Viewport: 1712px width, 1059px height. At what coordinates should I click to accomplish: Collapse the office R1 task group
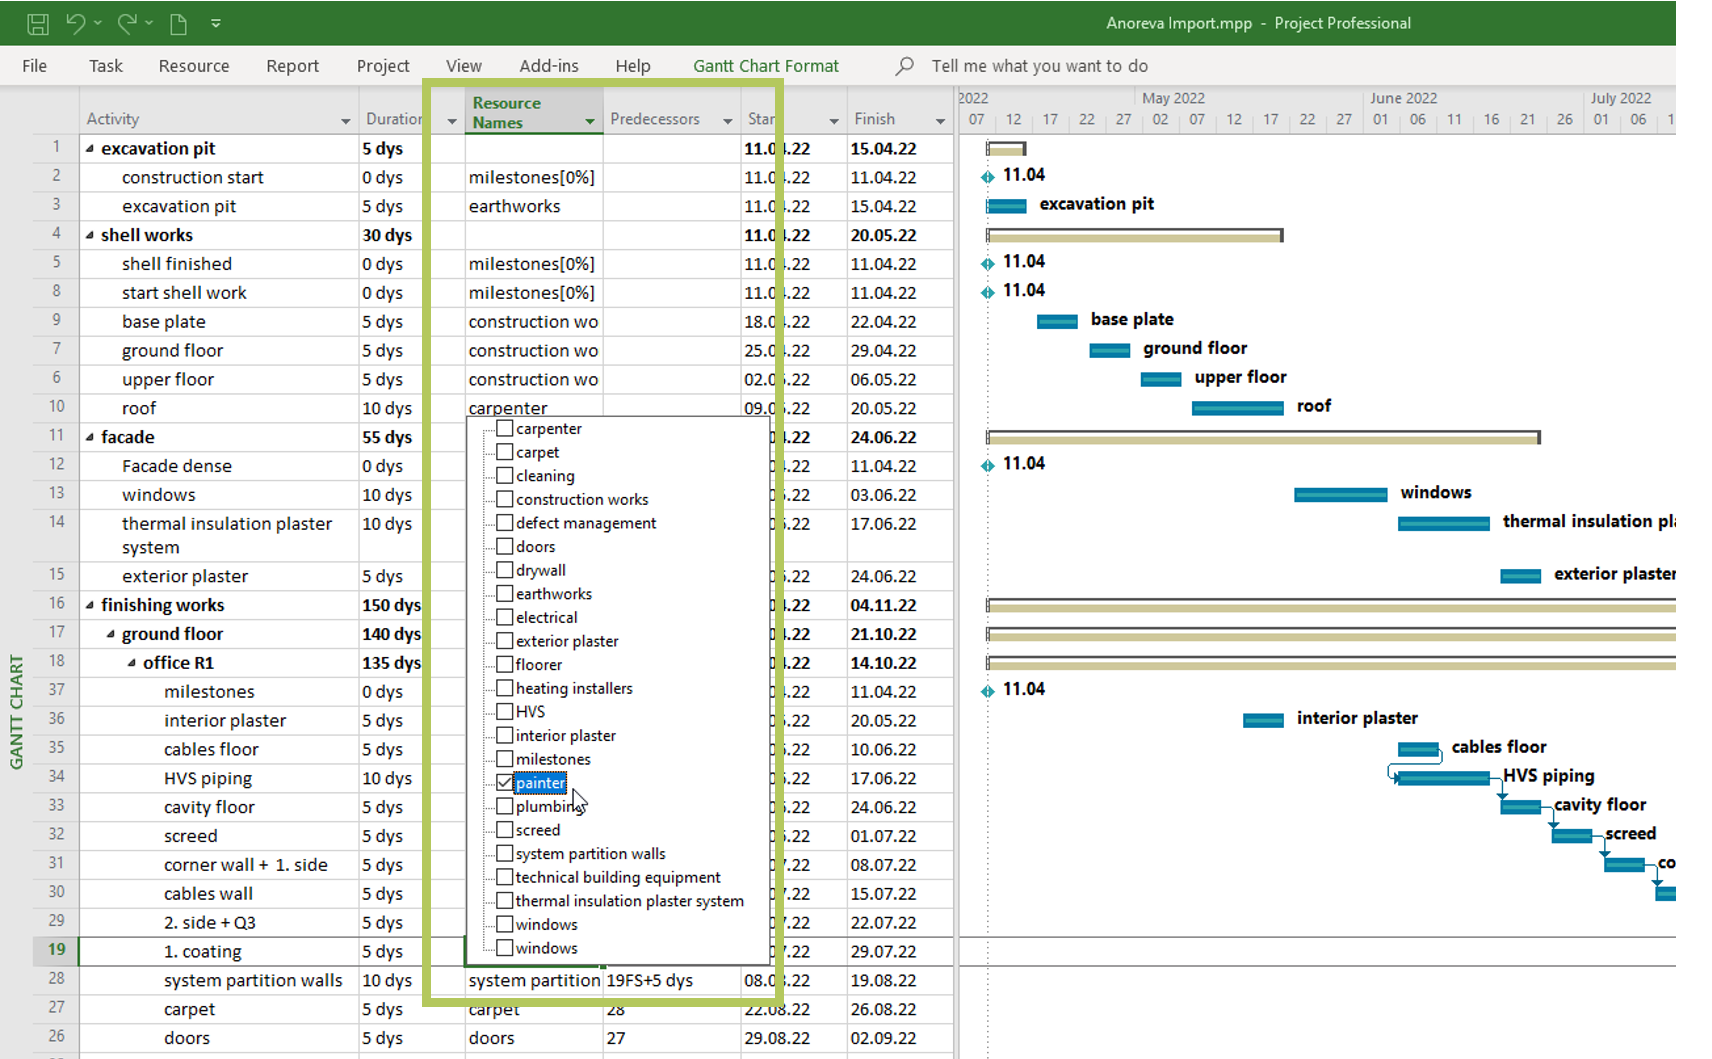tap(132, 663)
